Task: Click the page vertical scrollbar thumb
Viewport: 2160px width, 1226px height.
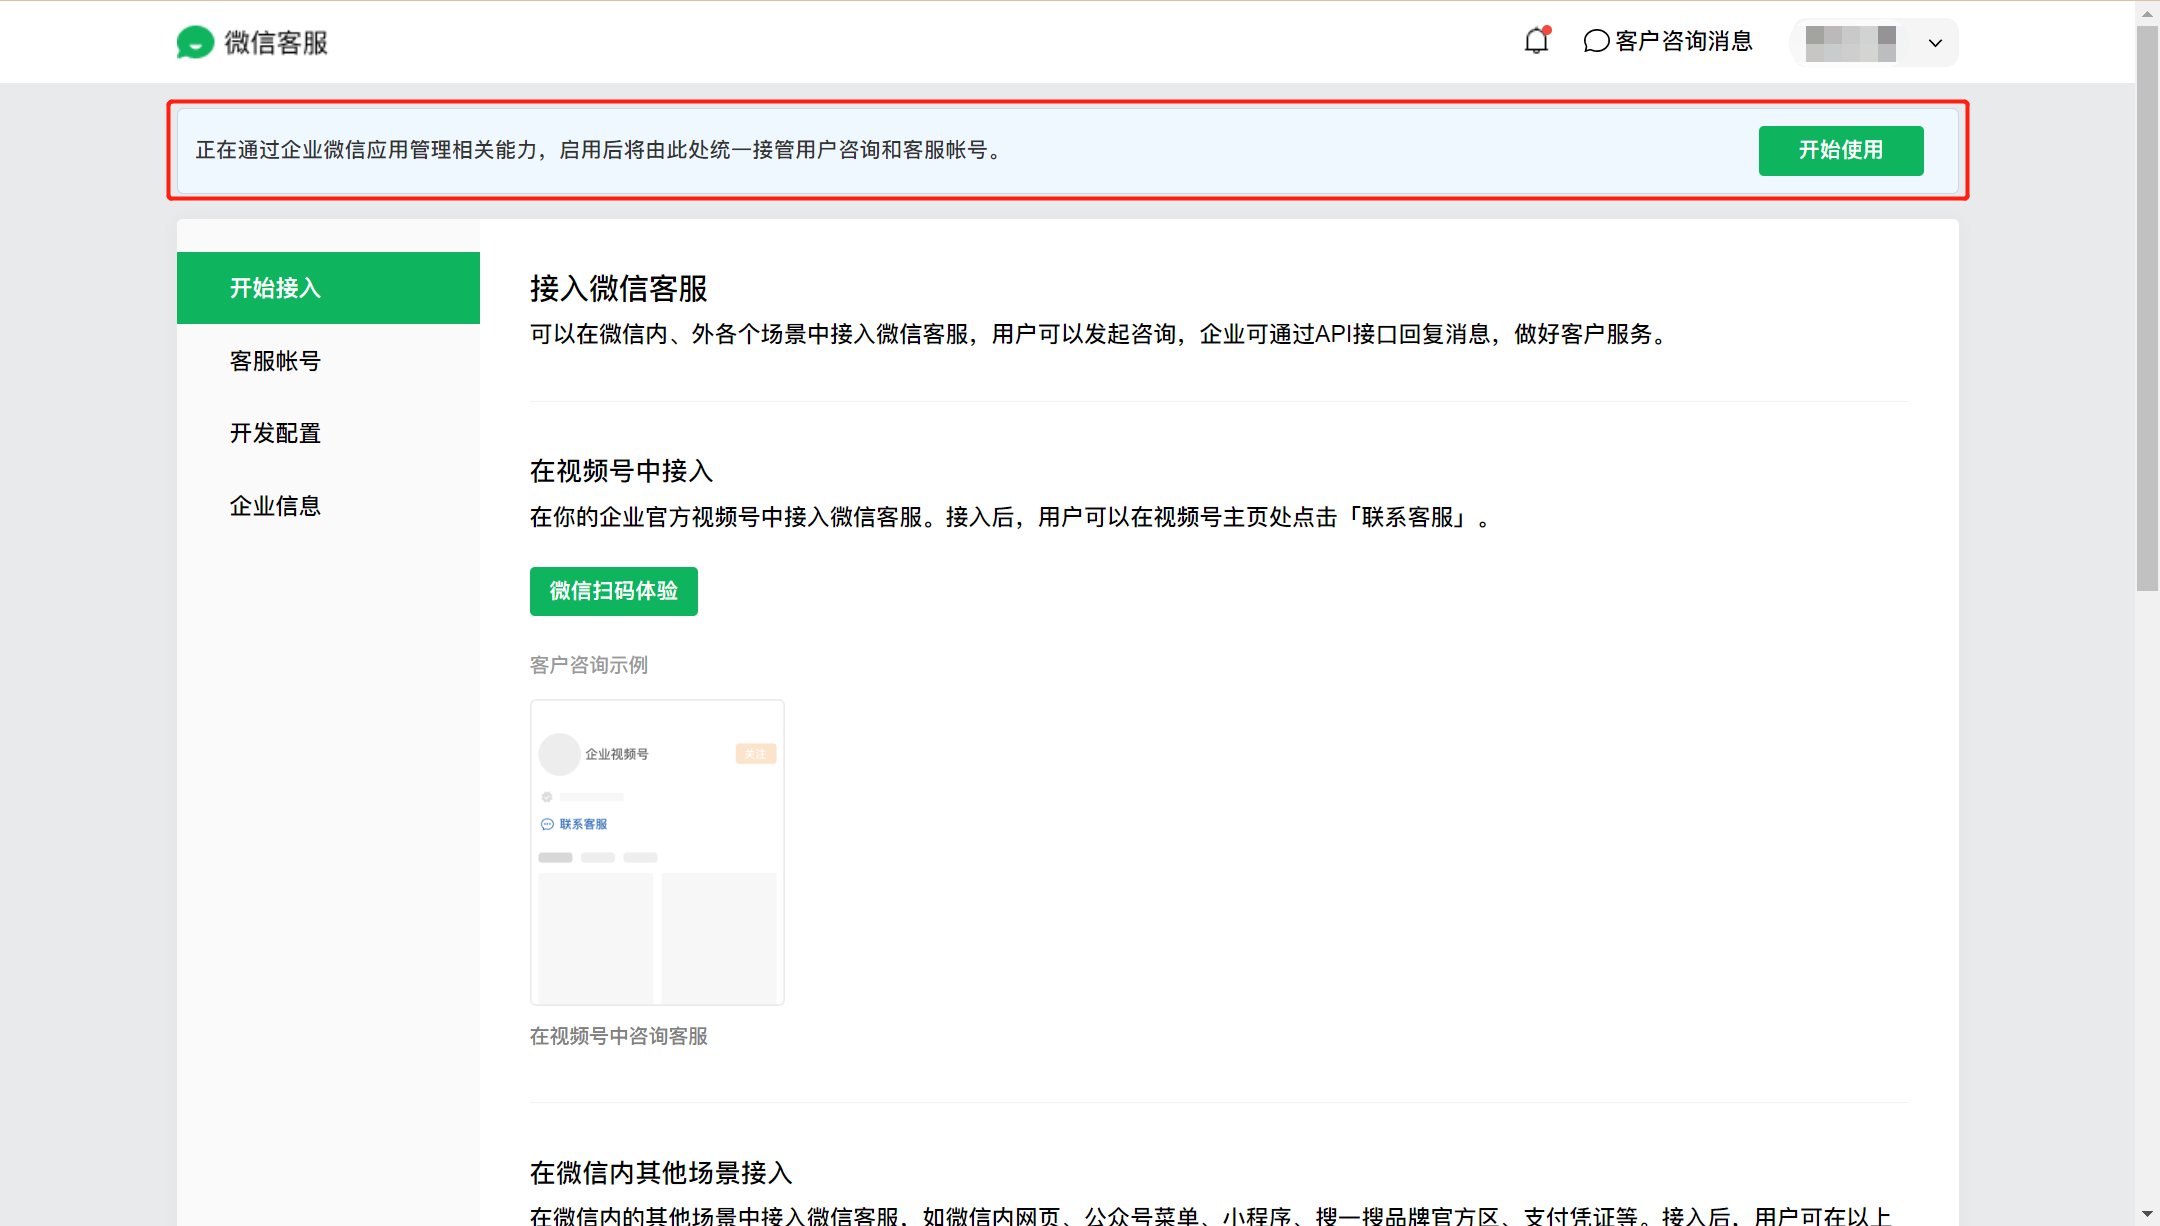Action: [2147, 308]
